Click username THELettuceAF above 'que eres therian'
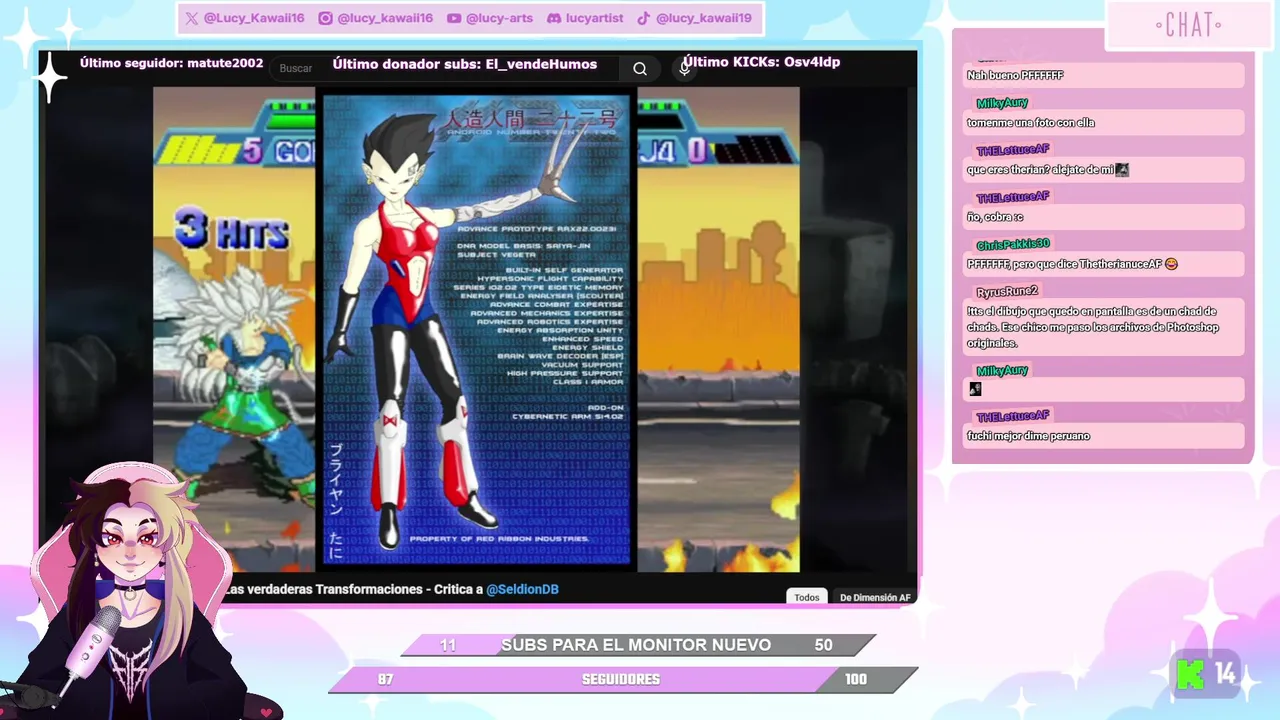The width and height of the screenshot is (1280, 720). [1012, 150]
